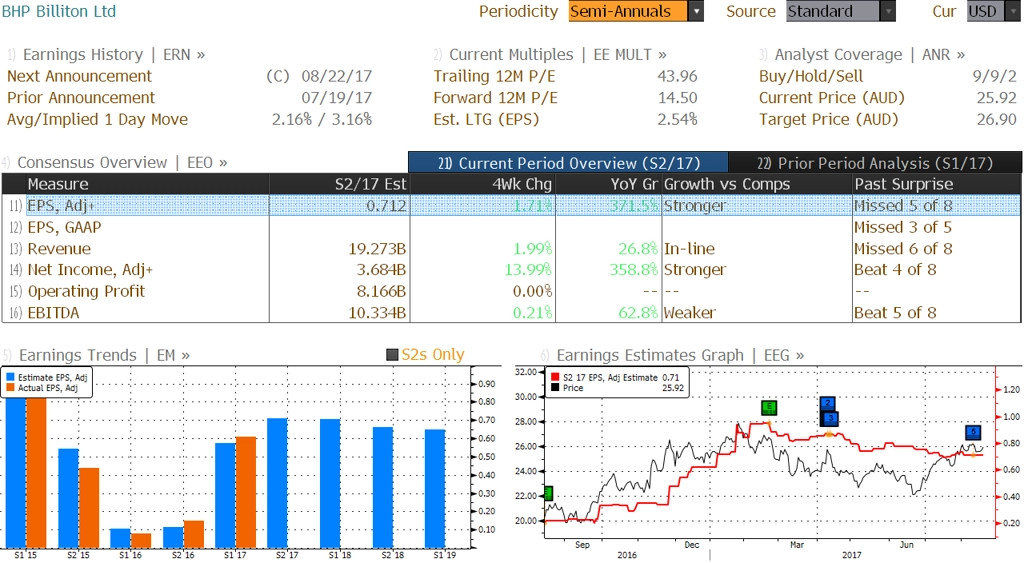Click the blue Estimate EPS legend swatch
1024x563 pixels.
(10, 378)
